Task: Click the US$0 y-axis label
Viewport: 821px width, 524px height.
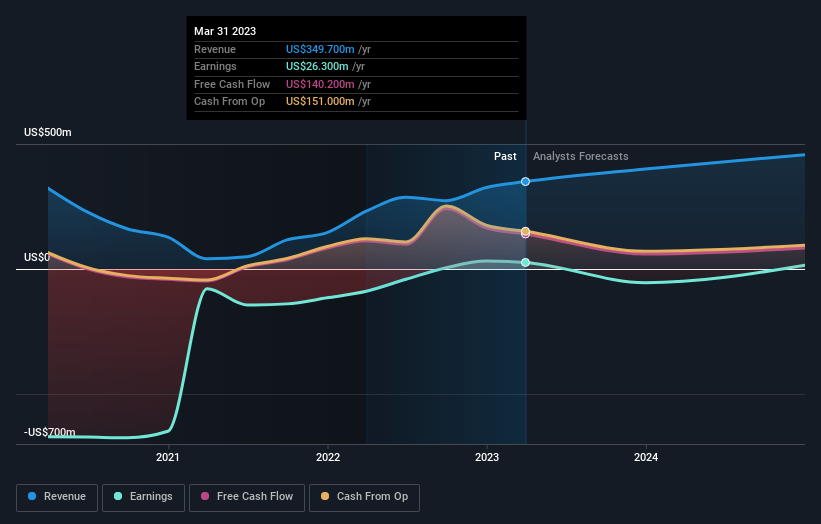Action: coord(37,257)
